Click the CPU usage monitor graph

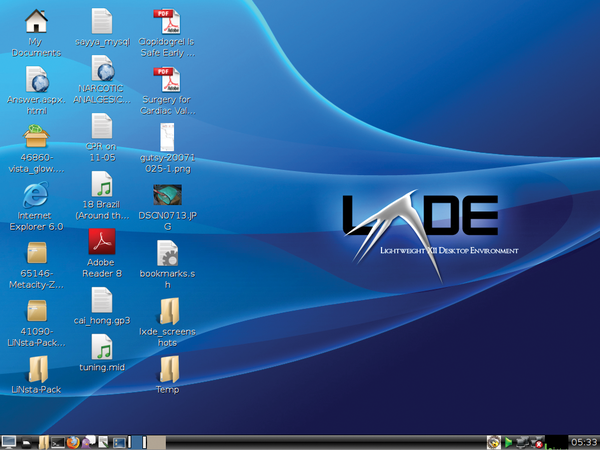[x=556, y=442]
